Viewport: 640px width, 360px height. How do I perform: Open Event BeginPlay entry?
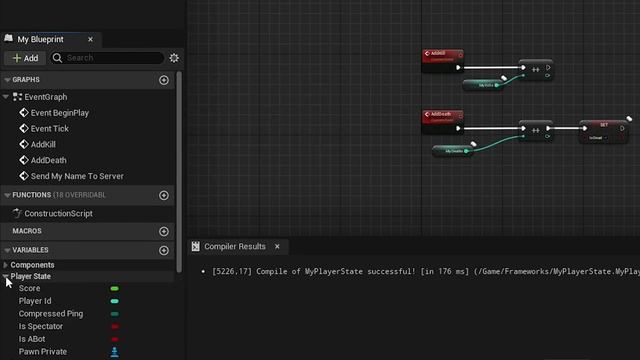60,113
